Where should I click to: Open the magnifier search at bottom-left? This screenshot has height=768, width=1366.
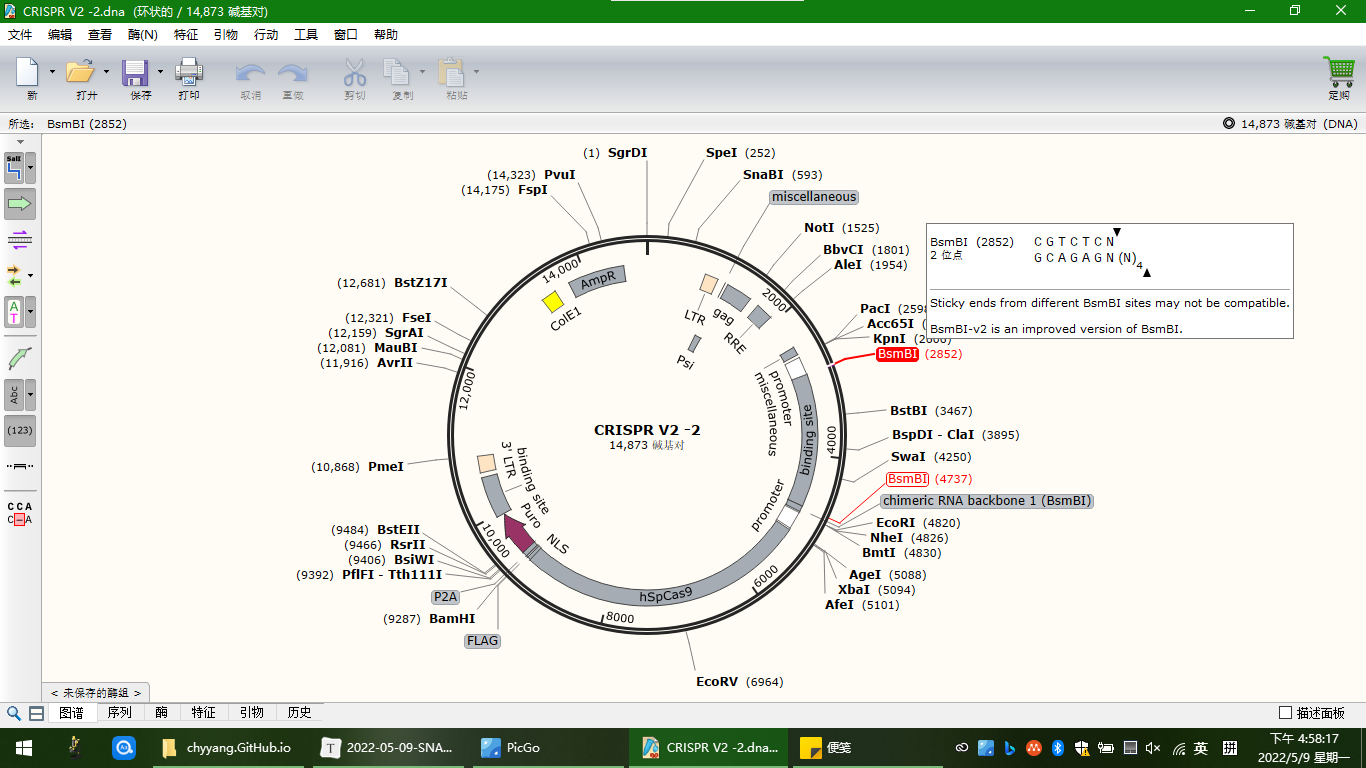(x=14, y=713)
